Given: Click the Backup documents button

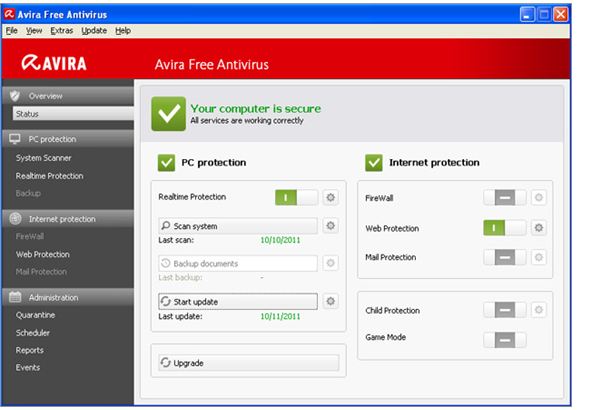Looking at the screenshot, I should point(238,263).
